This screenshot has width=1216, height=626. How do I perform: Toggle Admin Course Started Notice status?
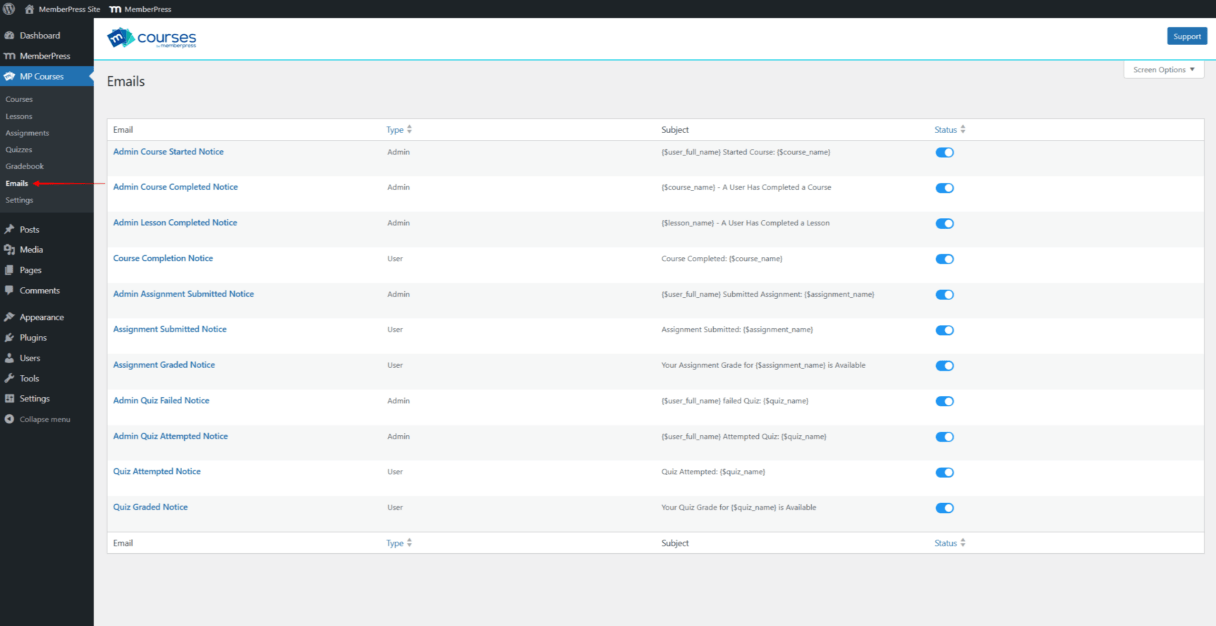(944, 152)
